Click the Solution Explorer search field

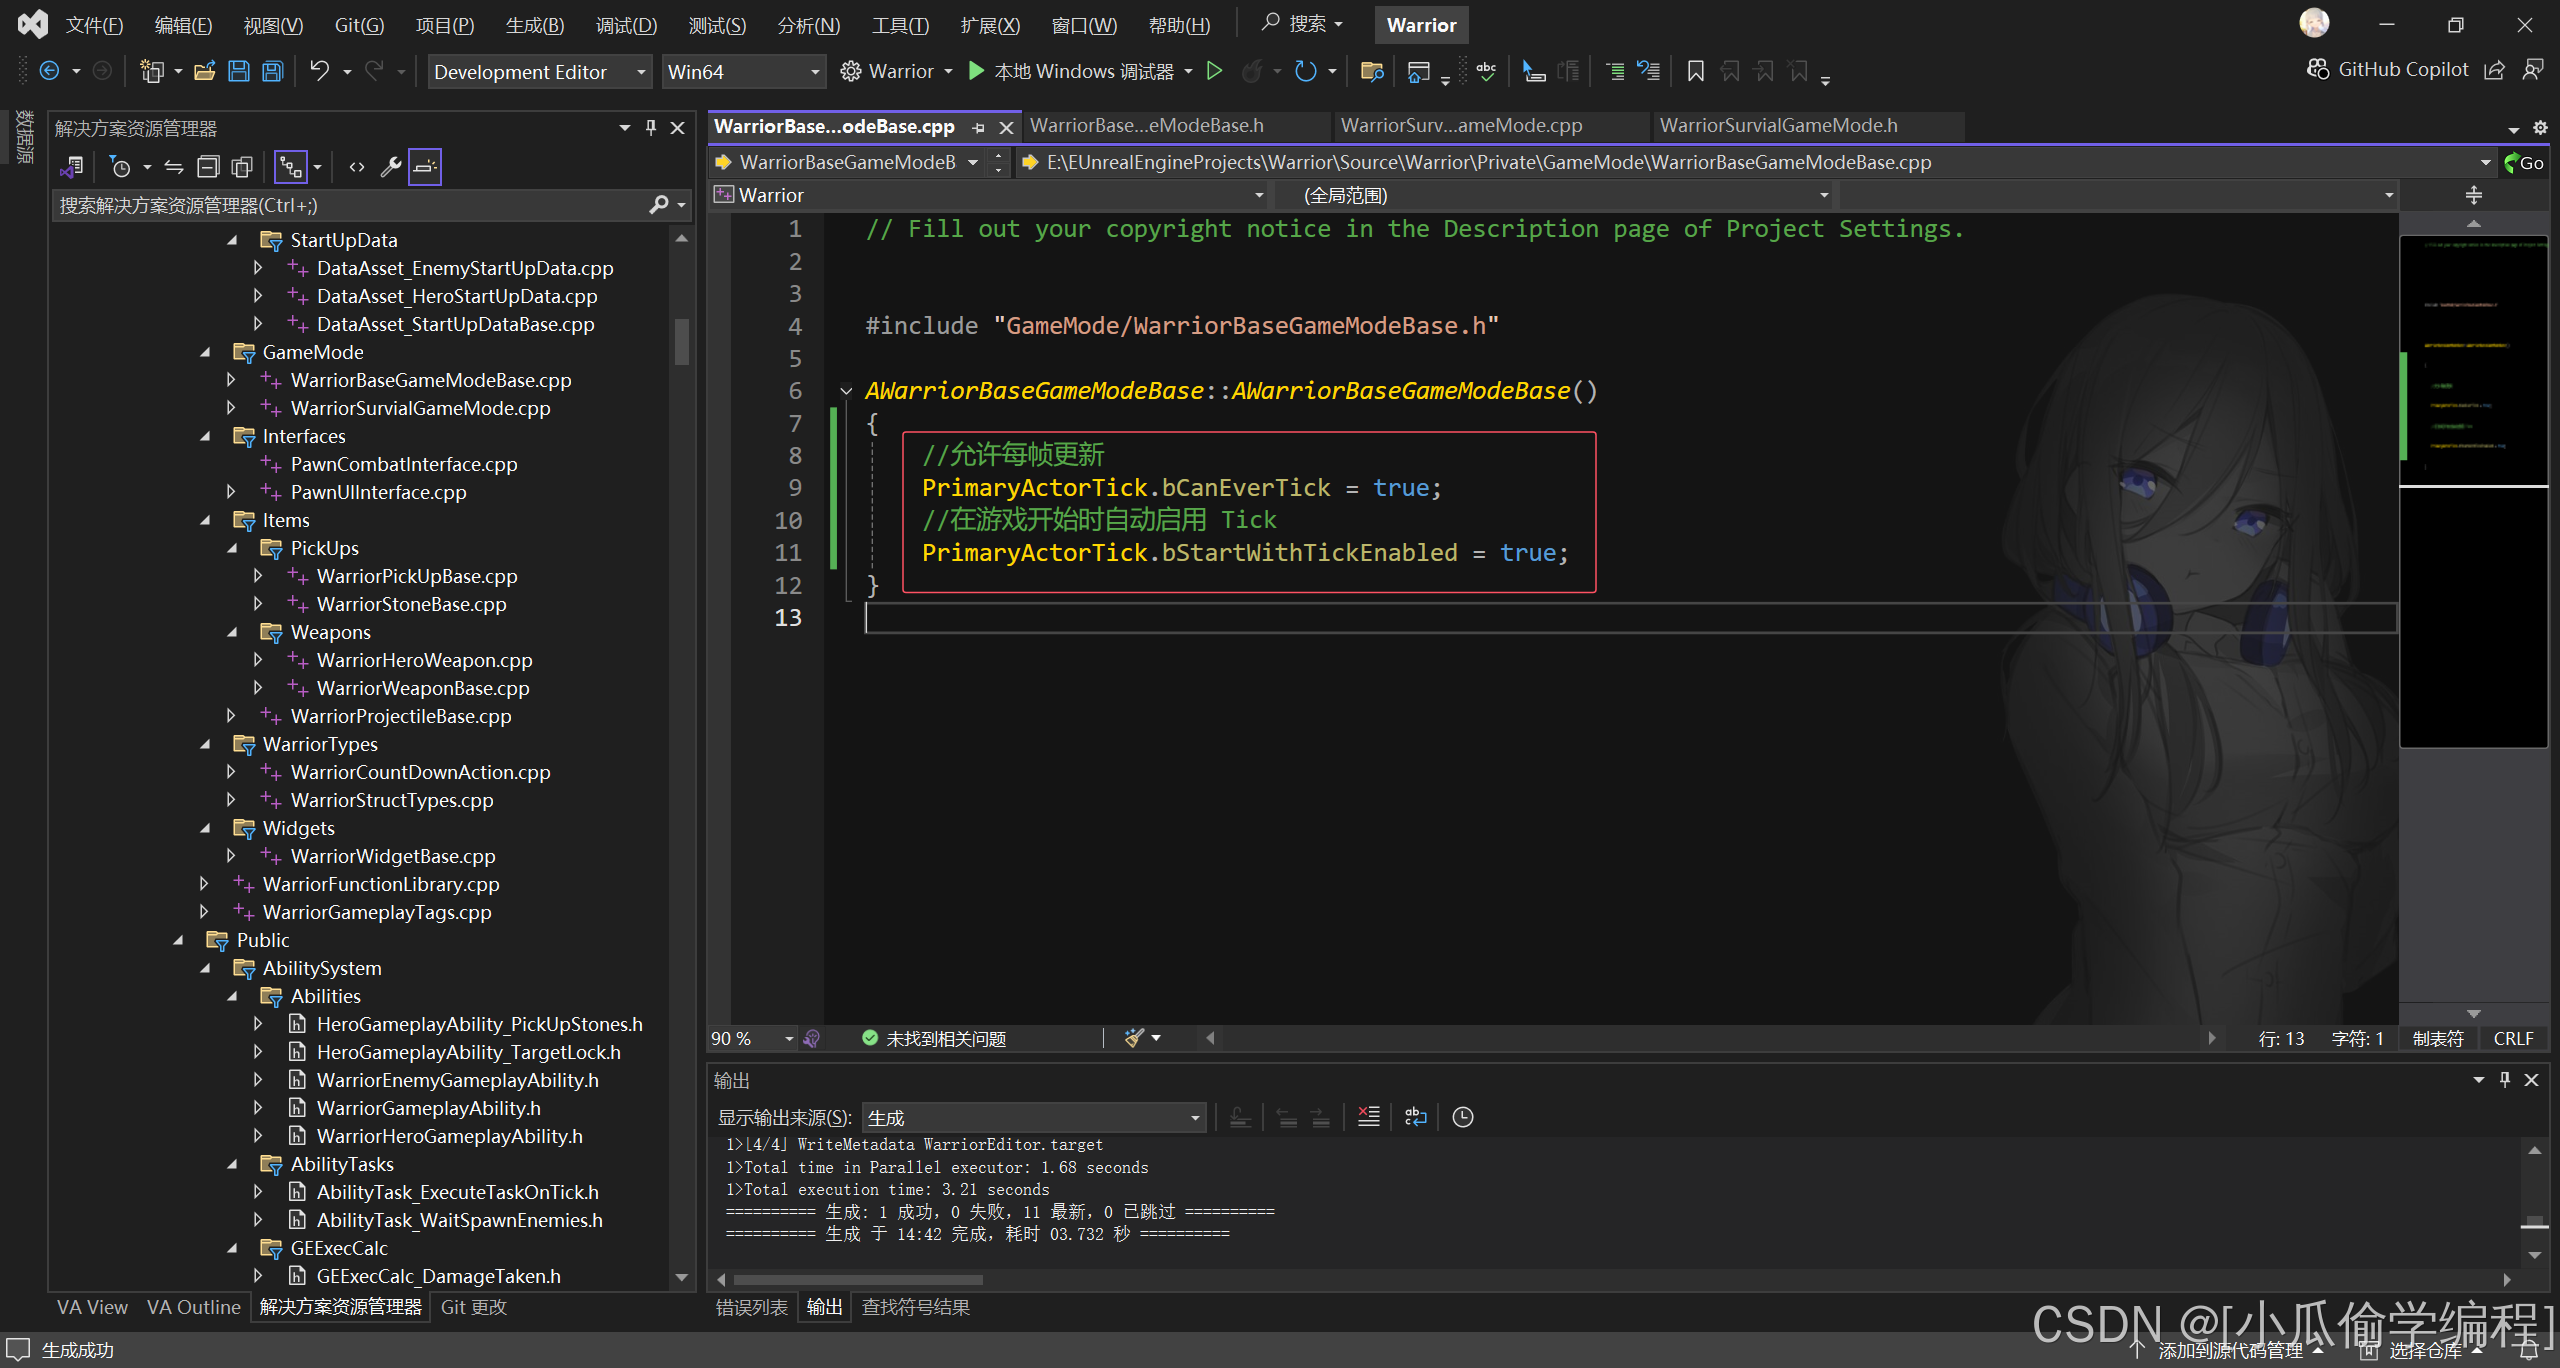point(350,205)
